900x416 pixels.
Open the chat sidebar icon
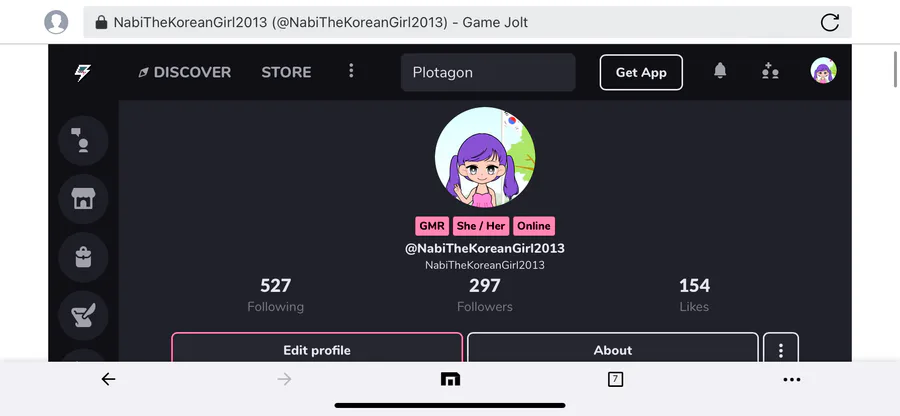coord(83,141)
